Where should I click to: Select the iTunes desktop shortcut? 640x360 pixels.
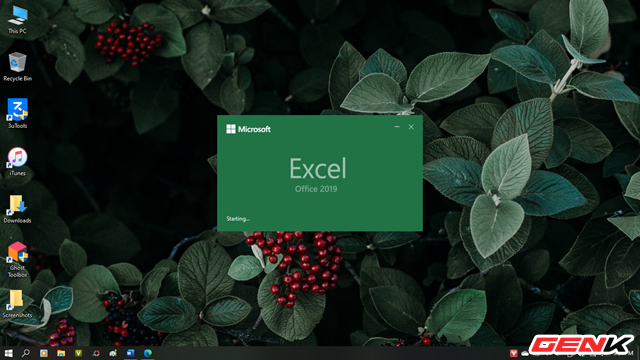[x=17, y=161]
